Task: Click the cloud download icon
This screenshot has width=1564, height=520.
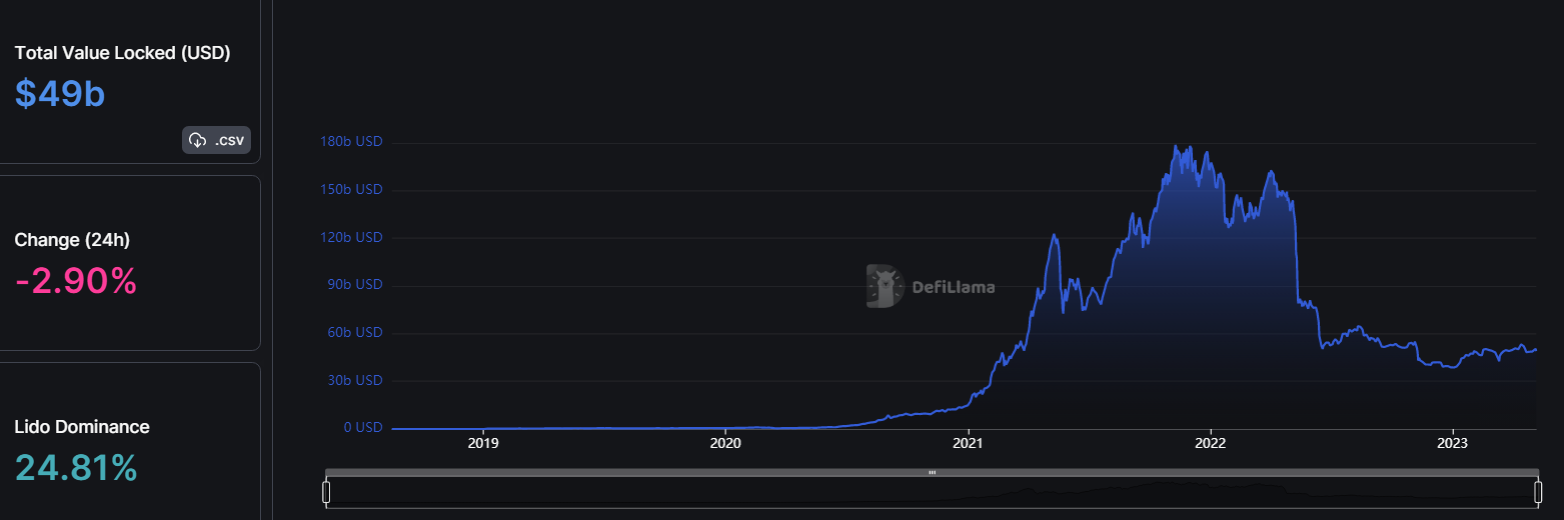Action: coord(198,140)
